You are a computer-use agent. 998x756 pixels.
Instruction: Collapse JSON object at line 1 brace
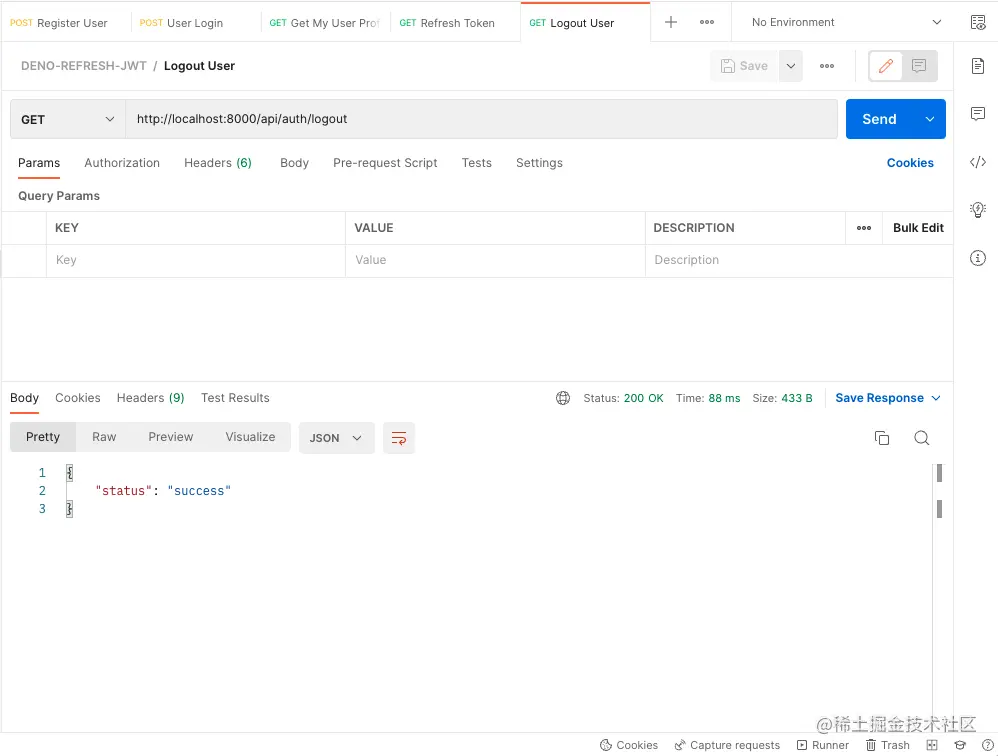[69, 473]
